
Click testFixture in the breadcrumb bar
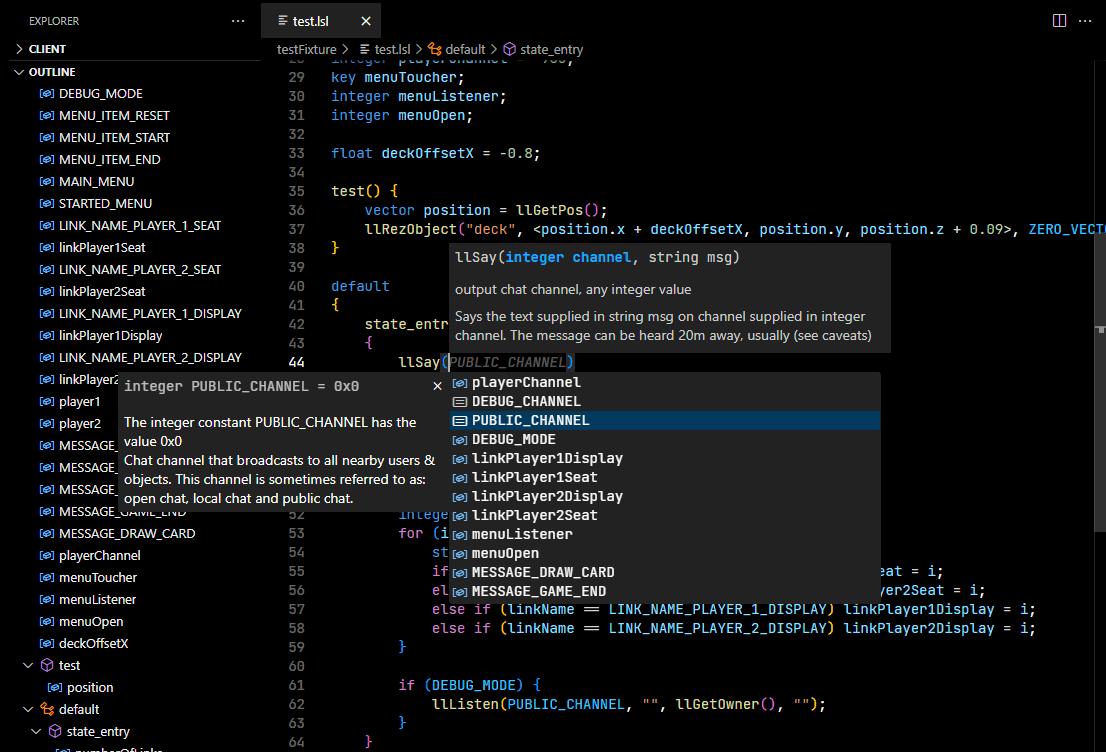(x=307, y=48)
